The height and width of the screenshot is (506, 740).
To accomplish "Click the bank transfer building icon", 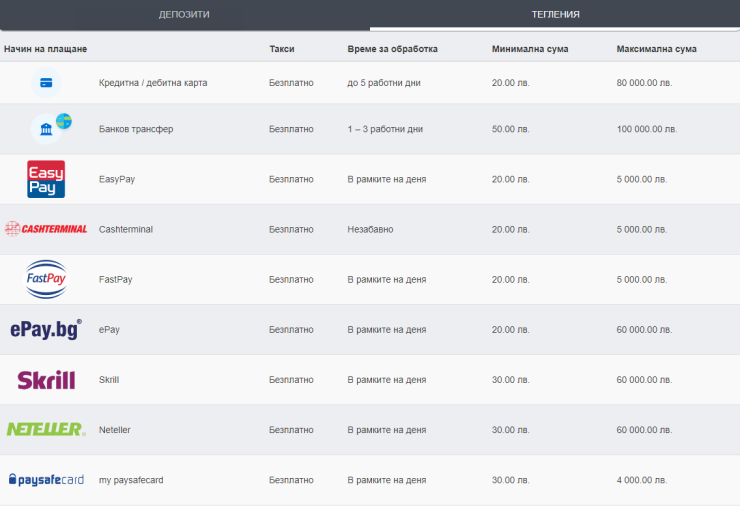I will coord(46,129).
